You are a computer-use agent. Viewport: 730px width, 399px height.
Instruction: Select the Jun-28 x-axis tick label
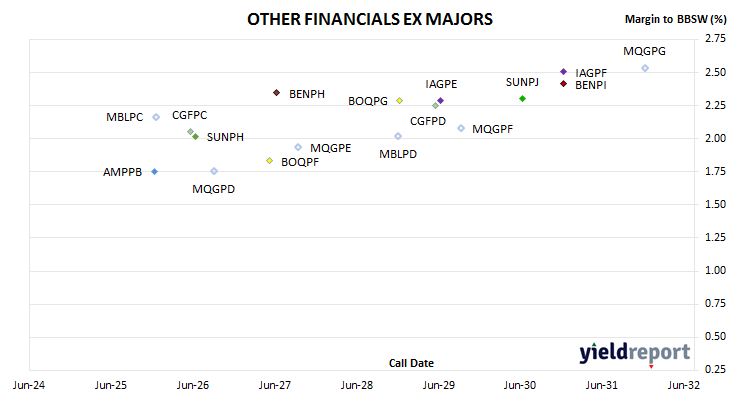tap(357, 385)
